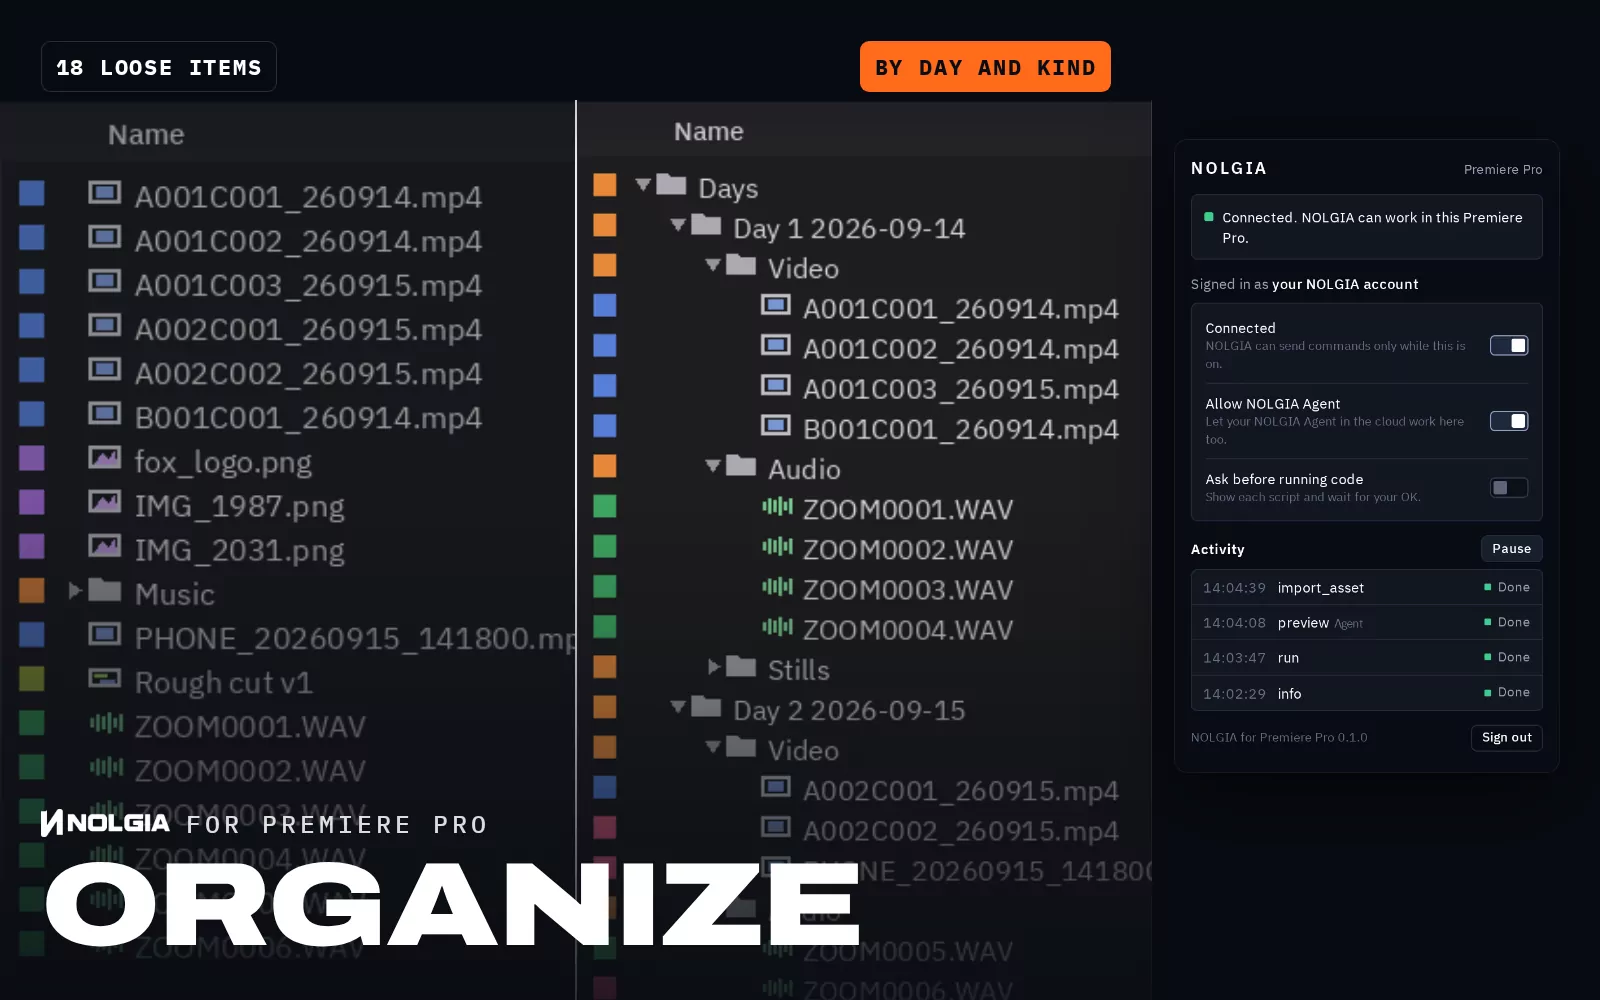Screen dimensions: 1600x1000
Task: Select the By Day and Kind tab
Action: pos(985,67)
